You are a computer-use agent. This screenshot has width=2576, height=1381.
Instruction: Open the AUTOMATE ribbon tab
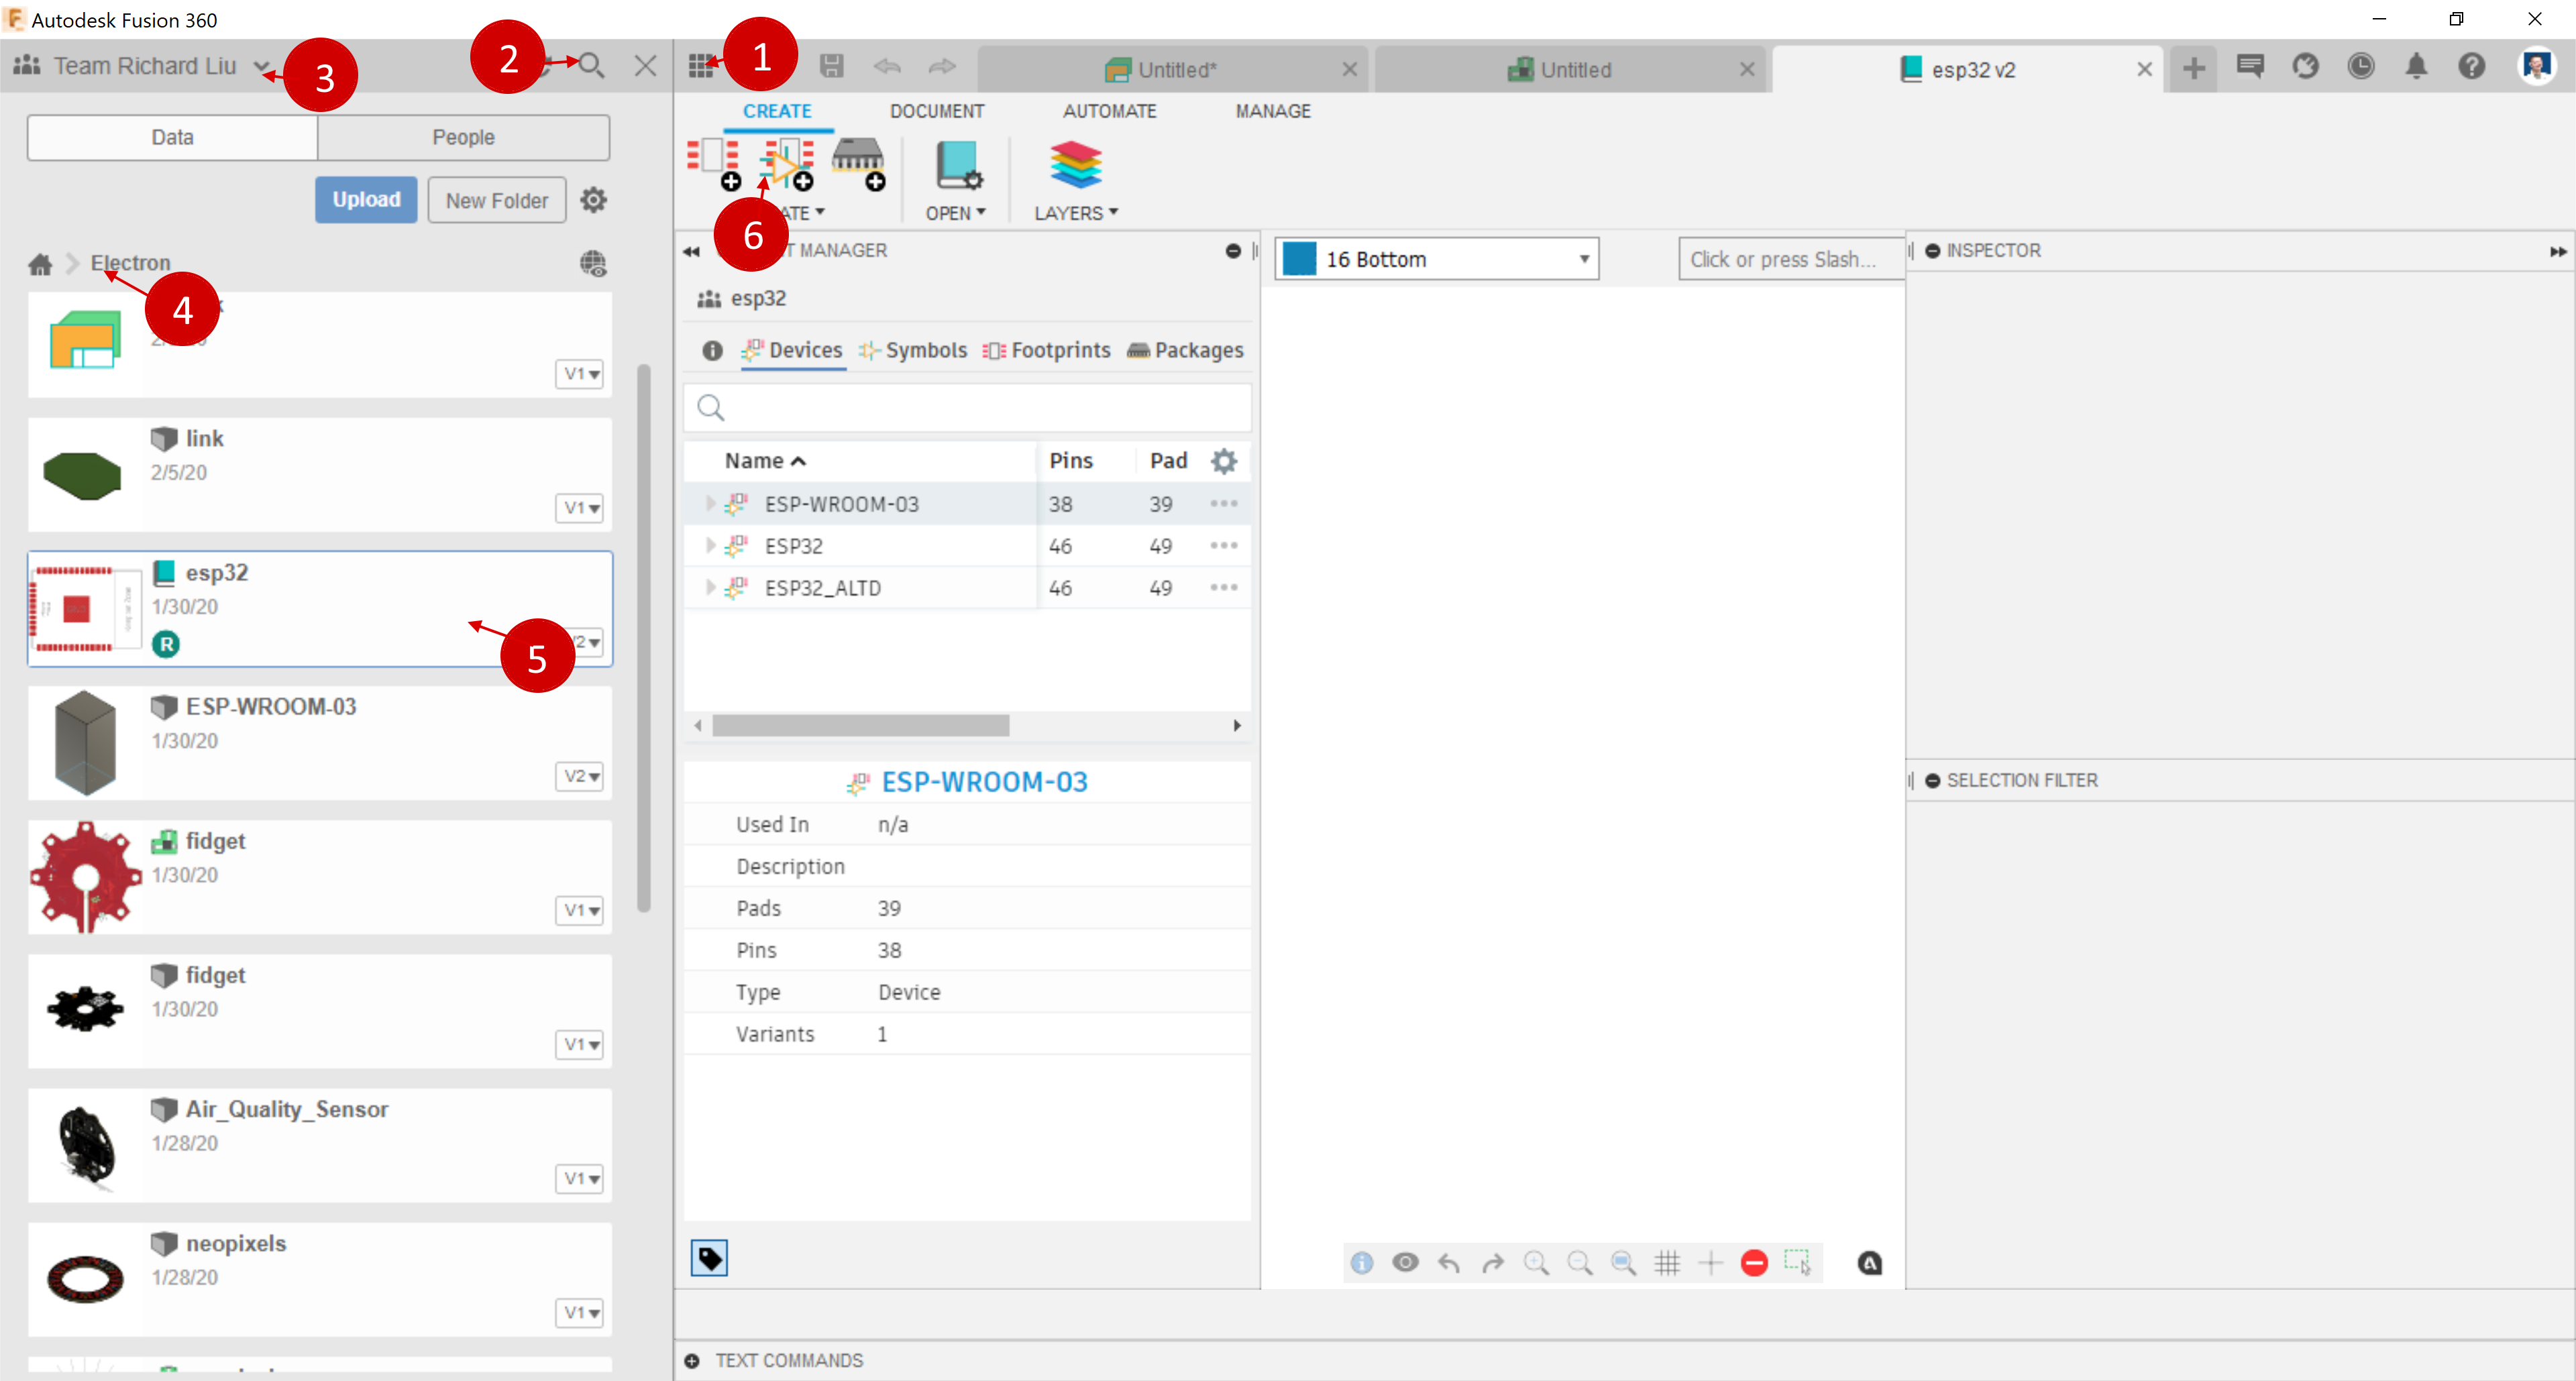[1109, 111]
